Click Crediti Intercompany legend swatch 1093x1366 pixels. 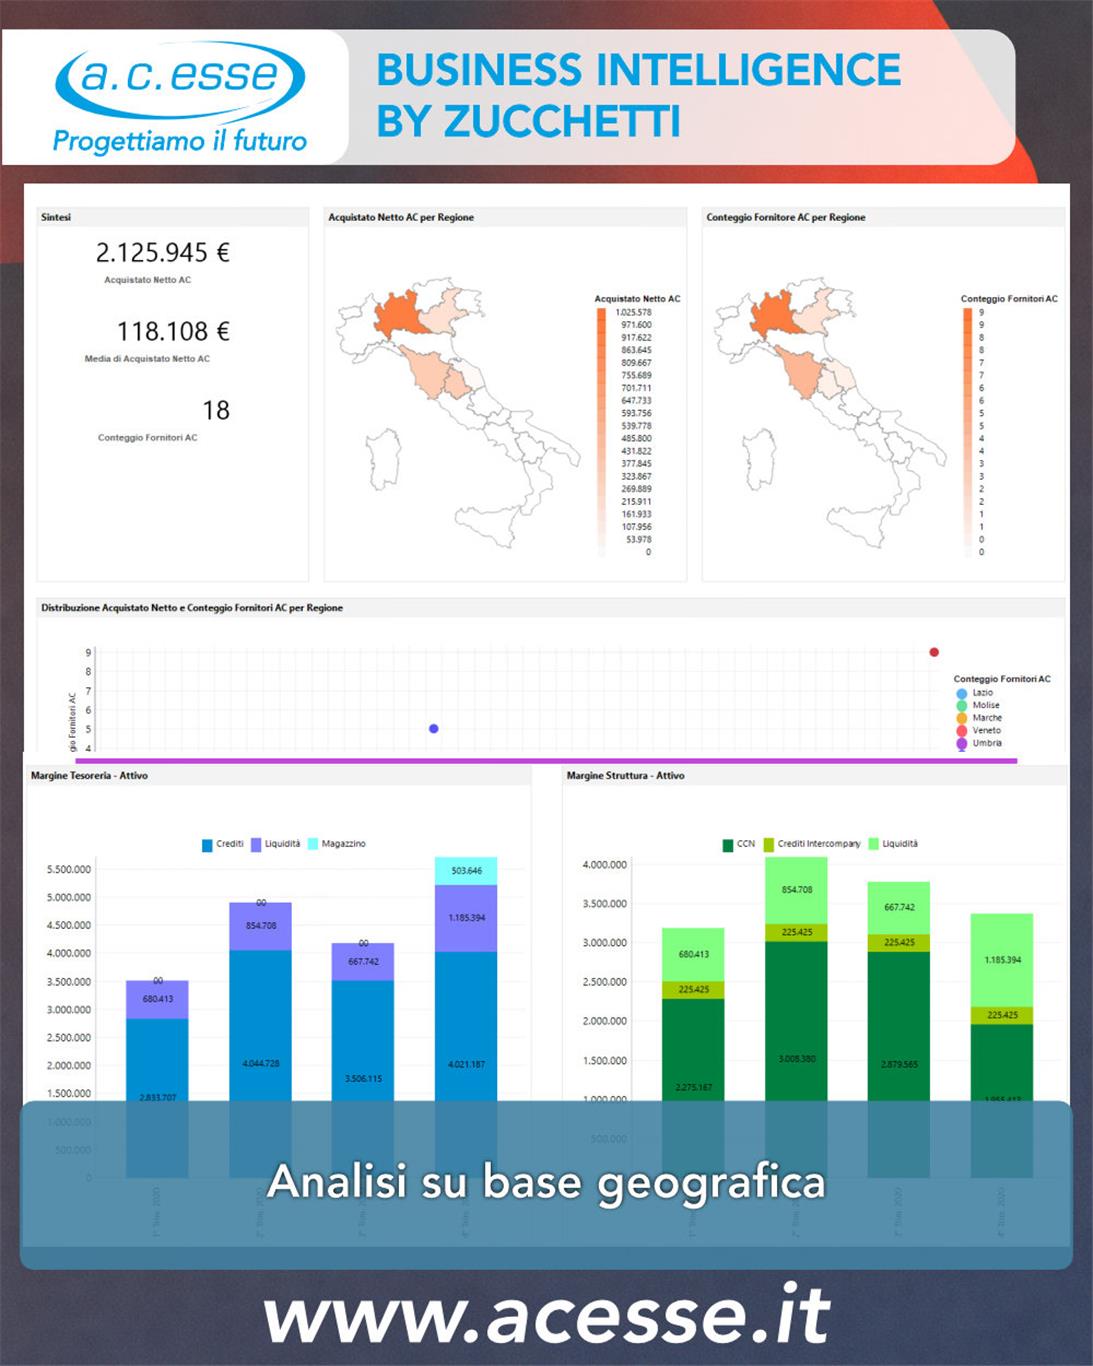[769, 844]
